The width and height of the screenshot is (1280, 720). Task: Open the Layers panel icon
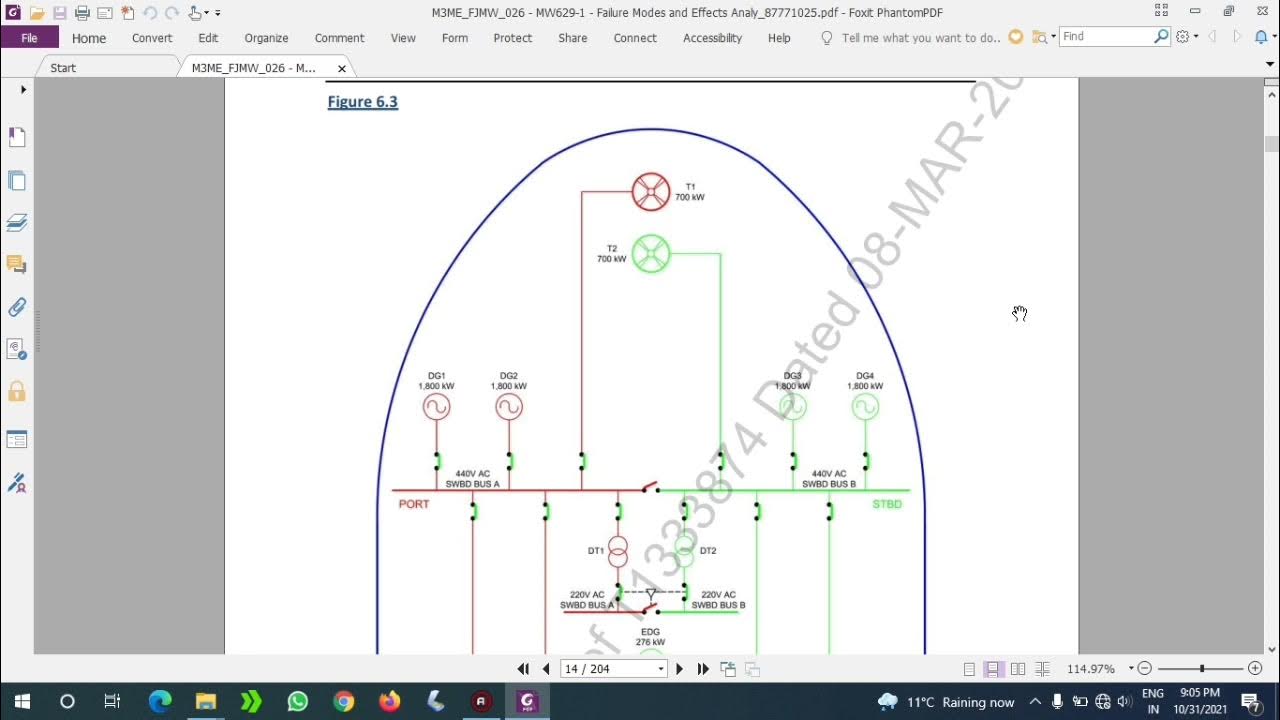[17, 223]
